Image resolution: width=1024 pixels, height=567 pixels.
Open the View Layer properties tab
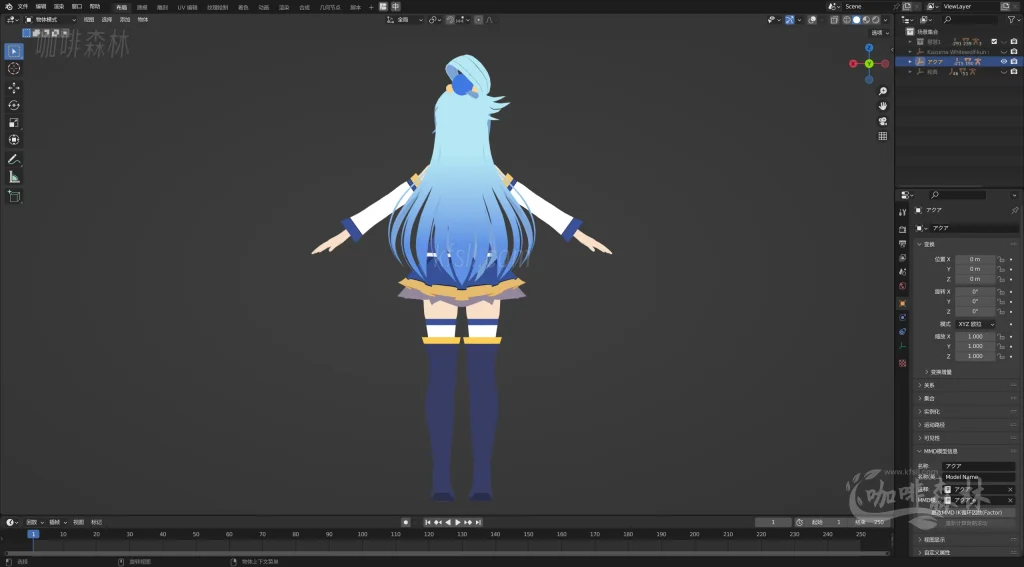pos(903,258)
